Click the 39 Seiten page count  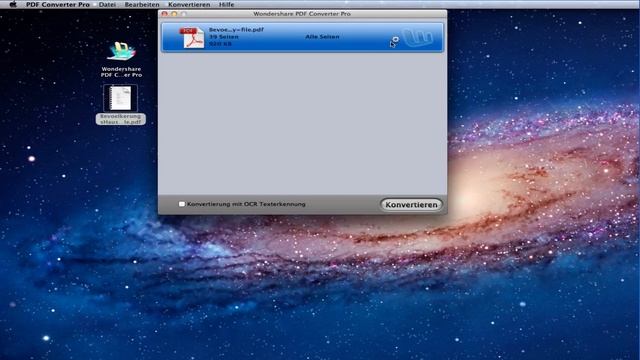[224, 37]
